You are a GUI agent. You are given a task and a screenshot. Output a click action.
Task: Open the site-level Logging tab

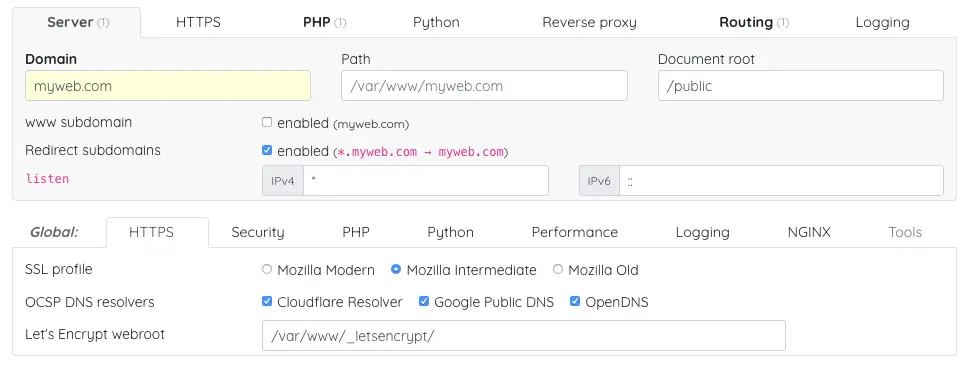pos(882,23)
